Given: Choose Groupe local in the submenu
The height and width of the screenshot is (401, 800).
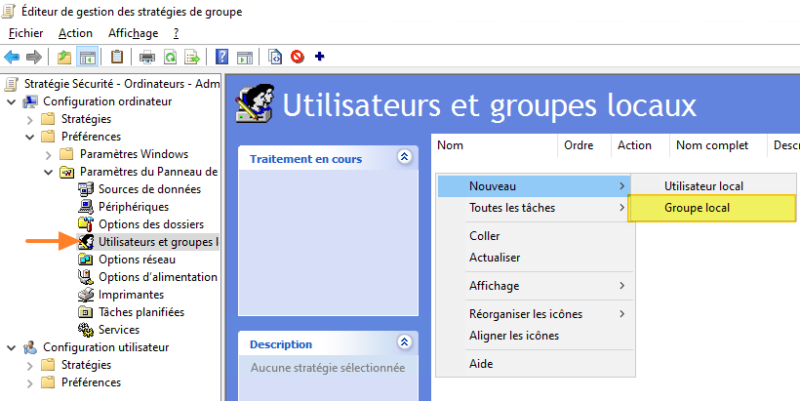Looking at the screenshot, I should (x=712, y=208).
